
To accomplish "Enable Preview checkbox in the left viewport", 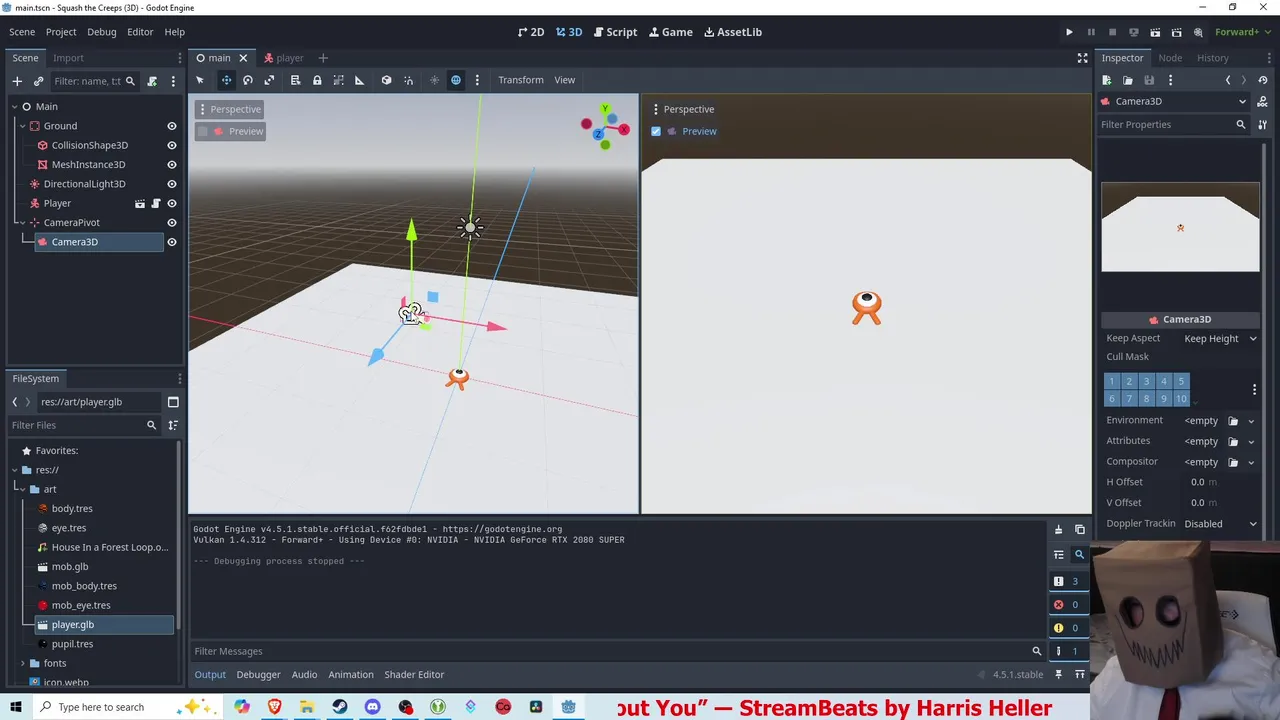I will tap(203, 131).
